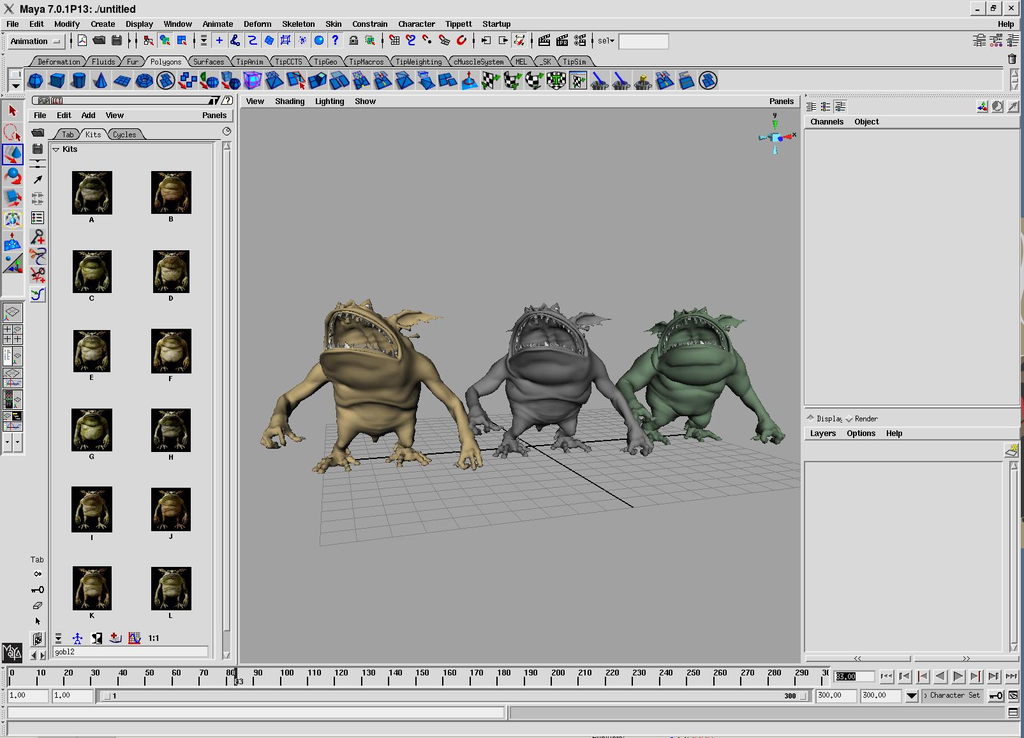1024x738 pixels.
Task: Select goblin kit thumbnail F
Action: pos(171,351)
